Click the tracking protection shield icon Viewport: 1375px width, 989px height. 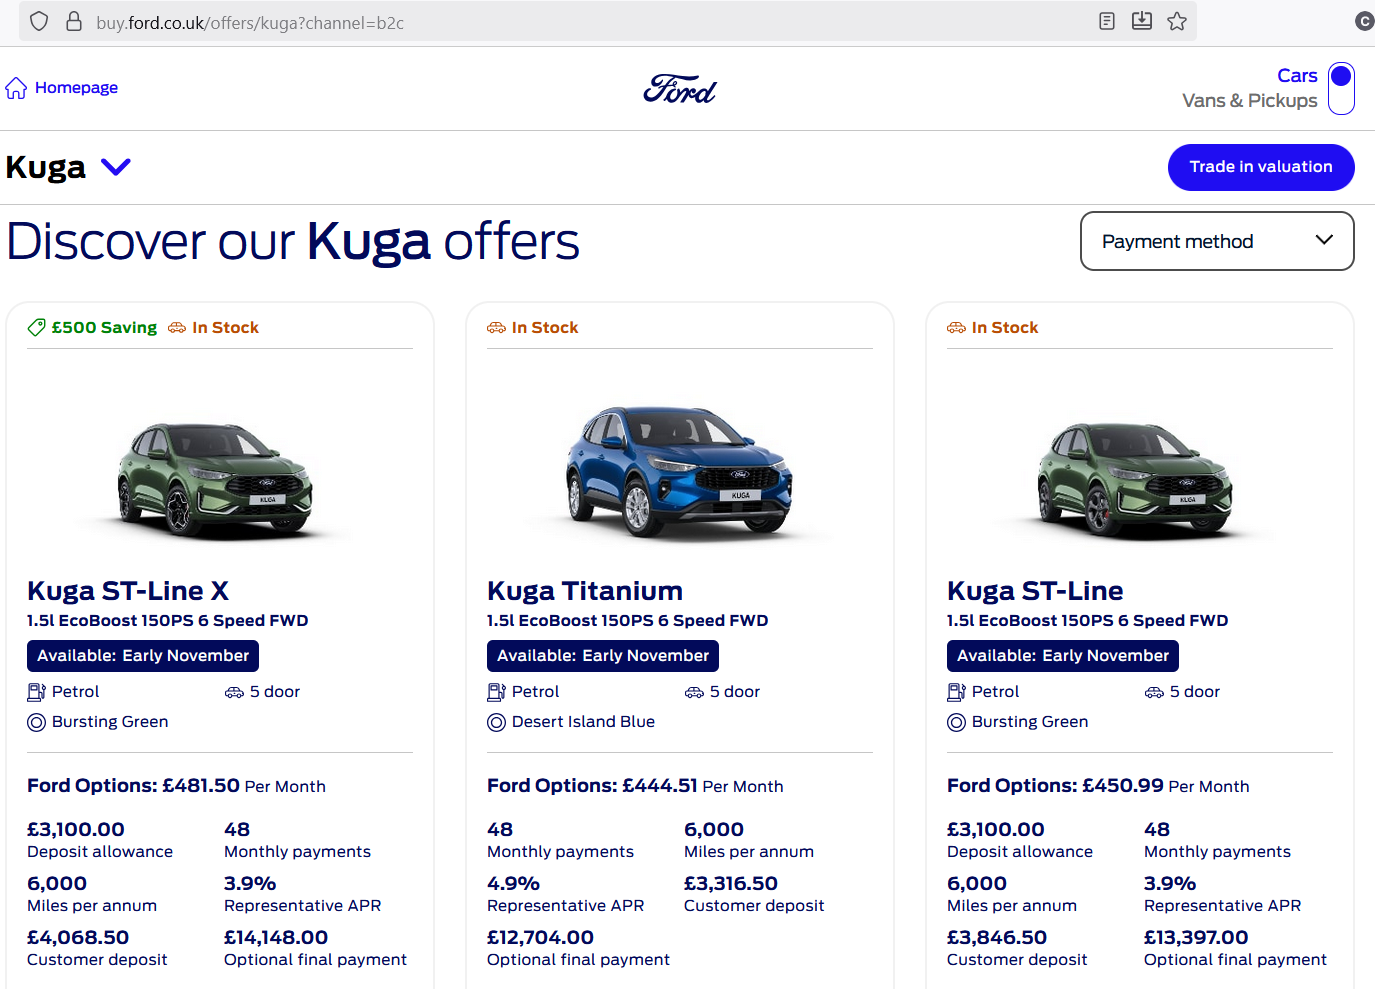39,21
